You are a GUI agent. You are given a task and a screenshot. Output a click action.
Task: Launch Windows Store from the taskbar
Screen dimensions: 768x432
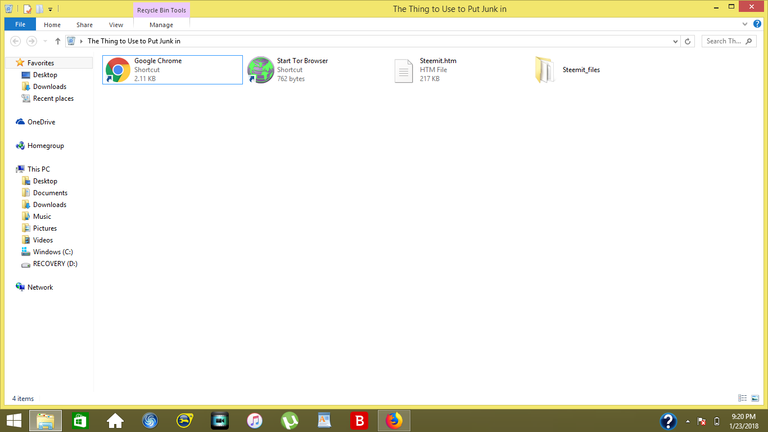click(80, 421)
